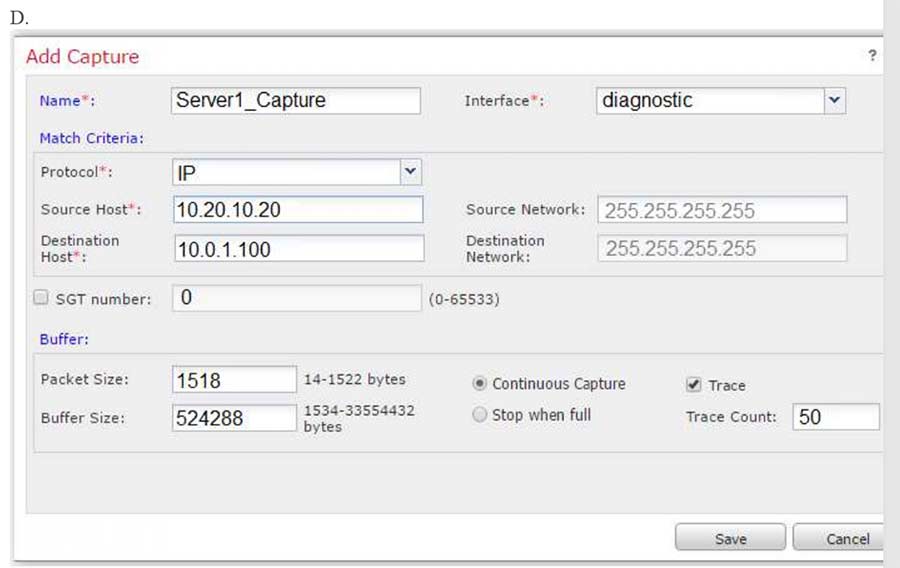Image resolution: width=900 pixels, height=568 pixels.
Task: Click the Add Capture dialog title
Action: tap(82, 57)
